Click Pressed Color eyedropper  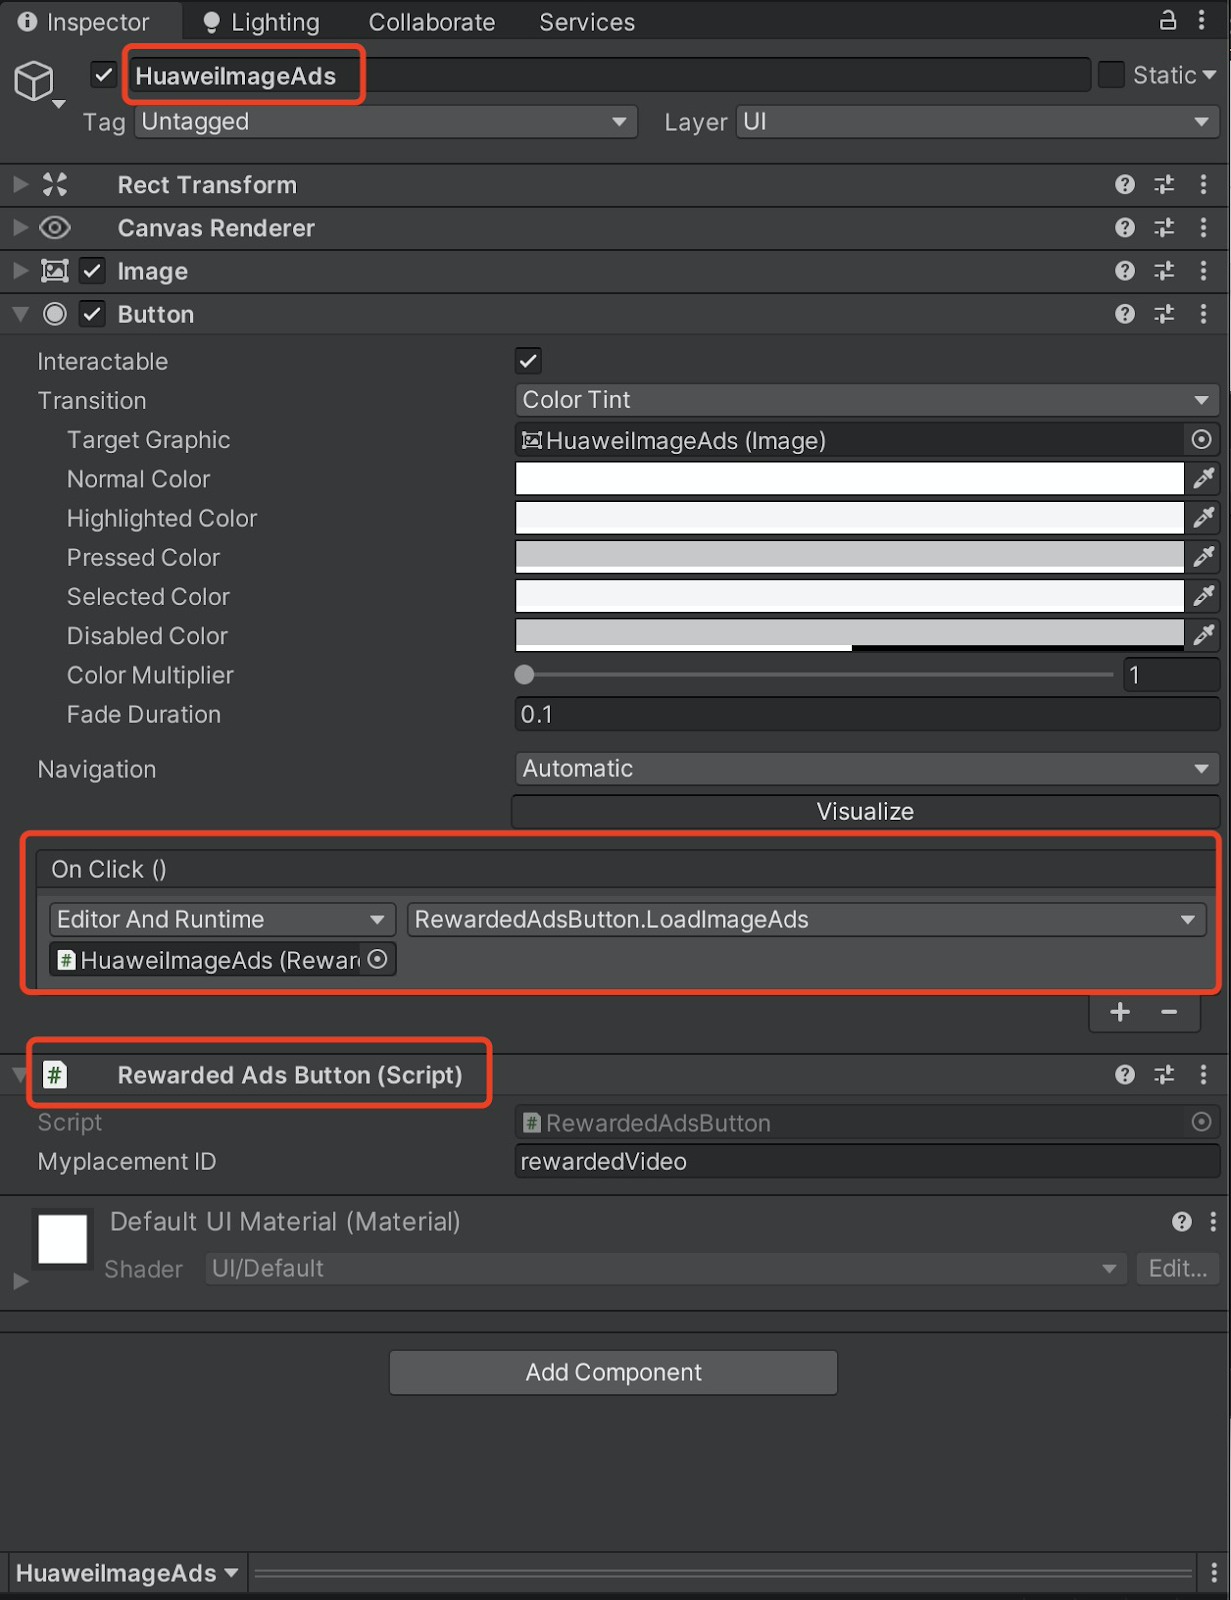click(x=1204, y=556)
